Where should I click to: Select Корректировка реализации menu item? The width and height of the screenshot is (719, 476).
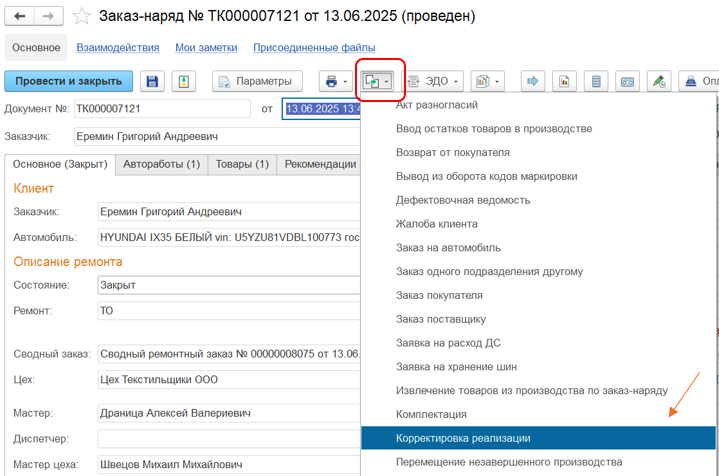coord(462,438)
